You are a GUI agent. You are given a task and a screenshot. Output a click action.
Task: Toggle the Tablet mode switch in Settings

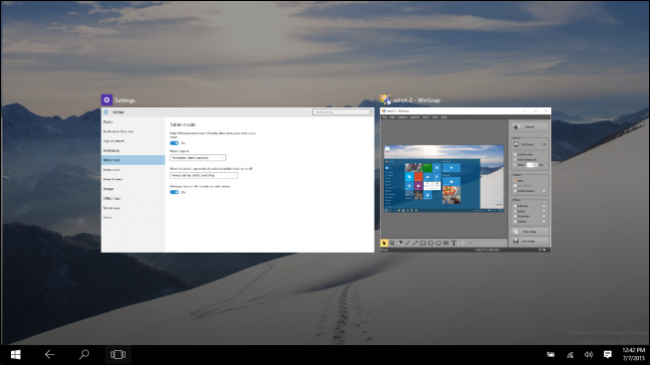tap(174, 143)
